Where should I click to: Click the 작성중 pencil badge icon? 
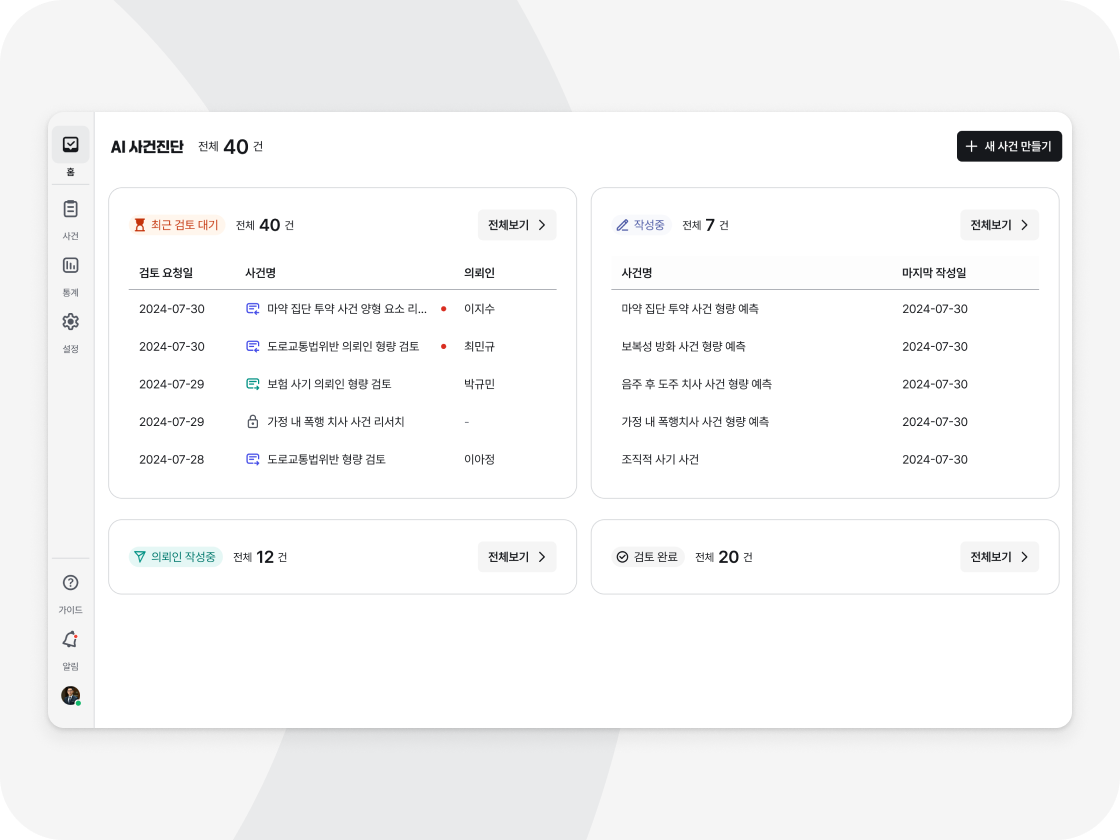tap(623, 225)
